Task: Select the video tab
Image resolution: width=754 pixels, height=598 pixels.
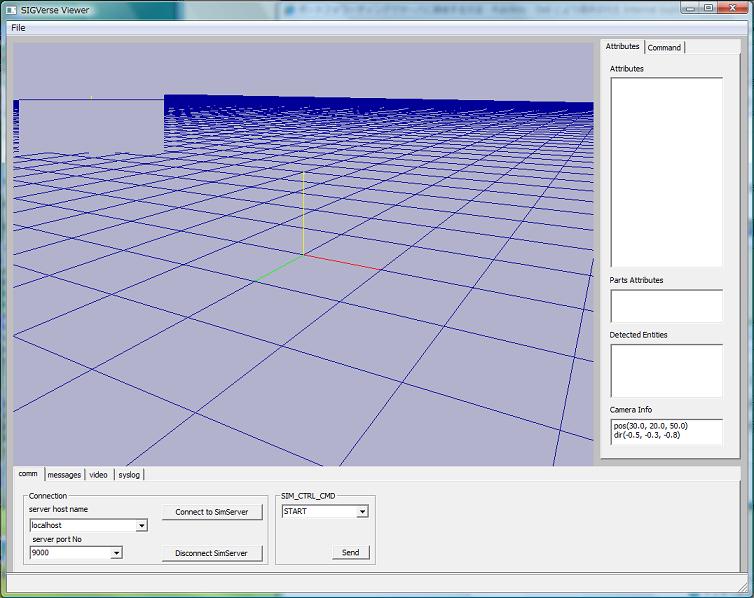Action: (x=98, y=474)
